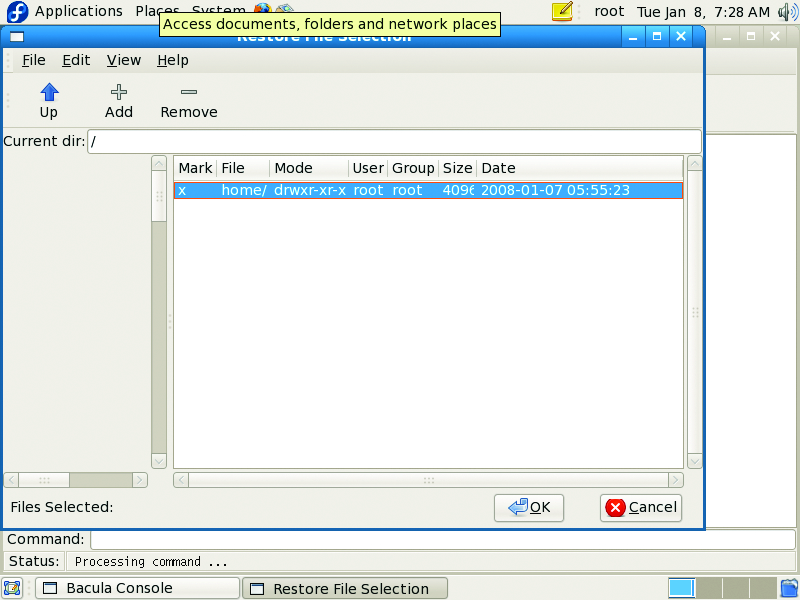Click the horizontal scrollbar below the file list
Viewport: 800px width, 600px height.
click(429, 480)
